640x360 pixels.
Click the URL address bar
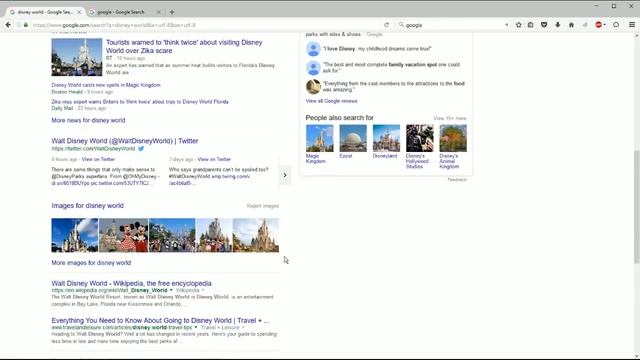click(206, 25)
